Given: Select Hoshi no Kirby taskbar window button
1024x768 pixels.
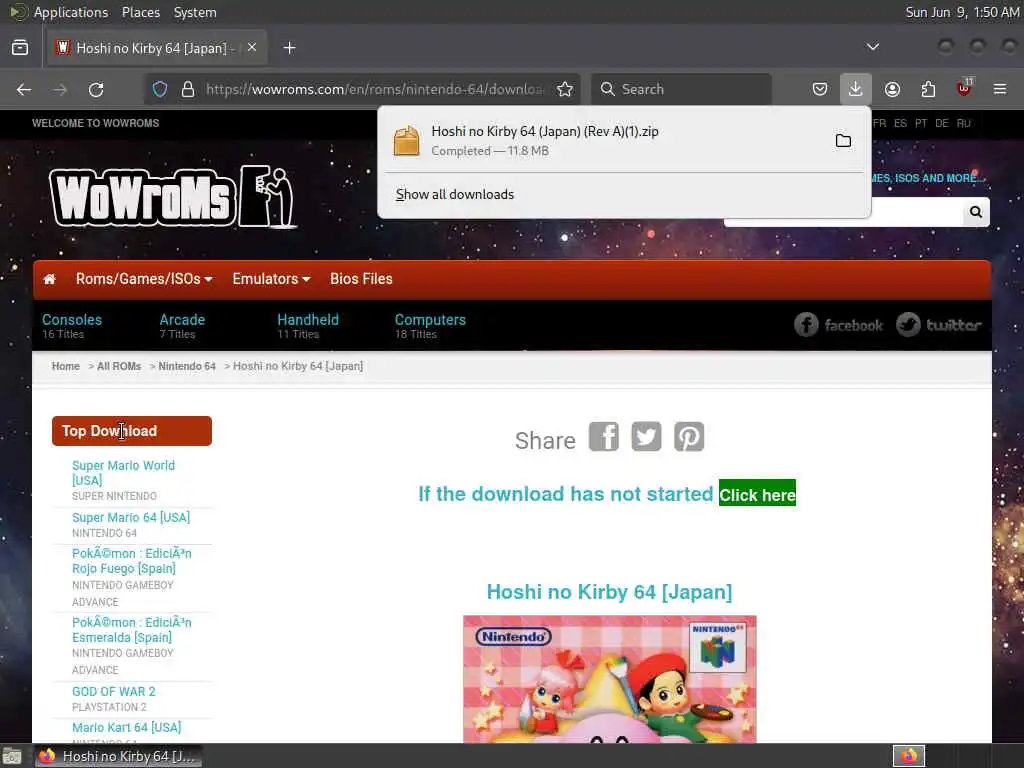Looking at the screenshot, I should click(118, 756).
